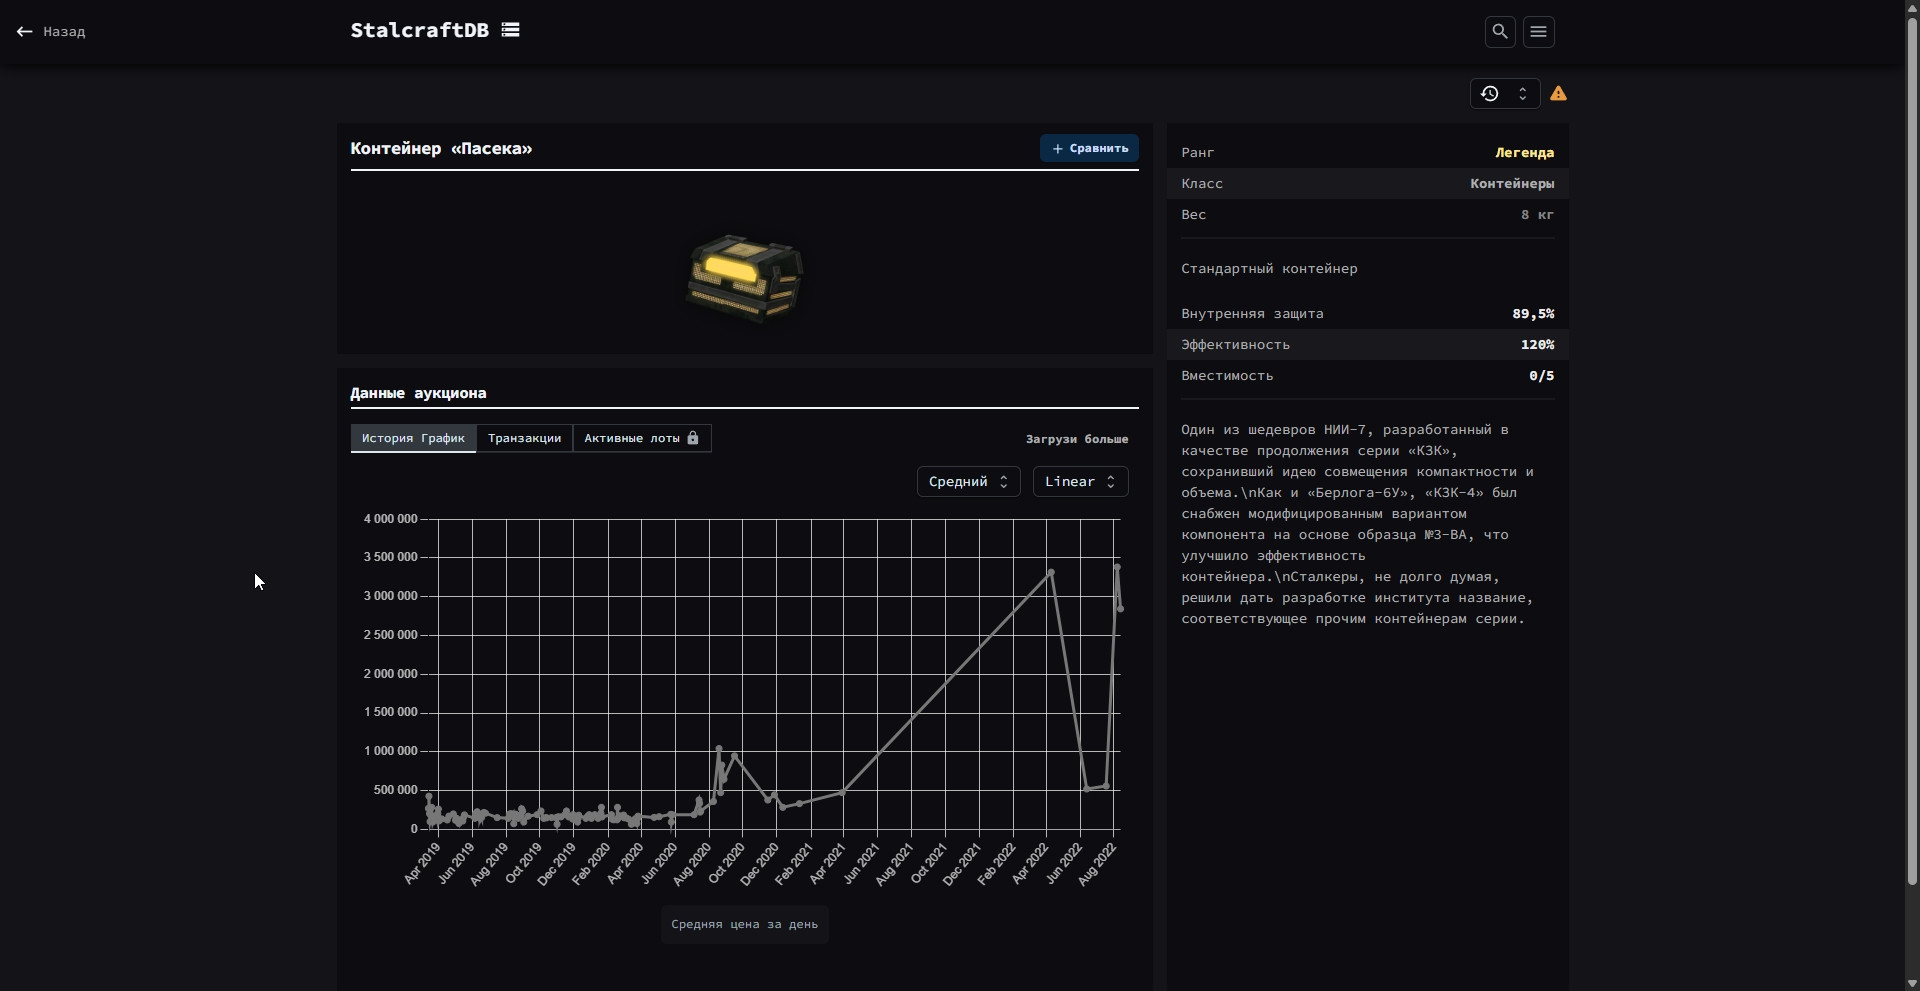Click the Пасека container image
The image size is (1920, 991).
point(745,278)
